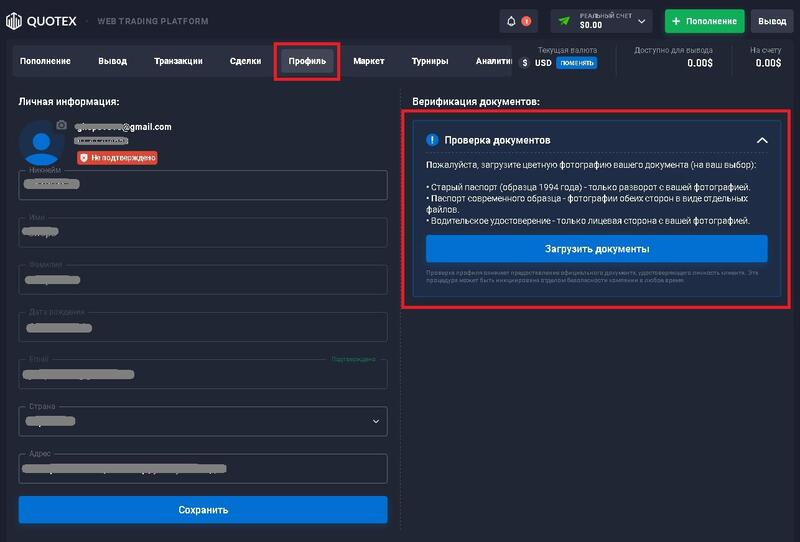Click into the Адрес input field
Screen dimensions: 800x542
[x=203, y=469]
